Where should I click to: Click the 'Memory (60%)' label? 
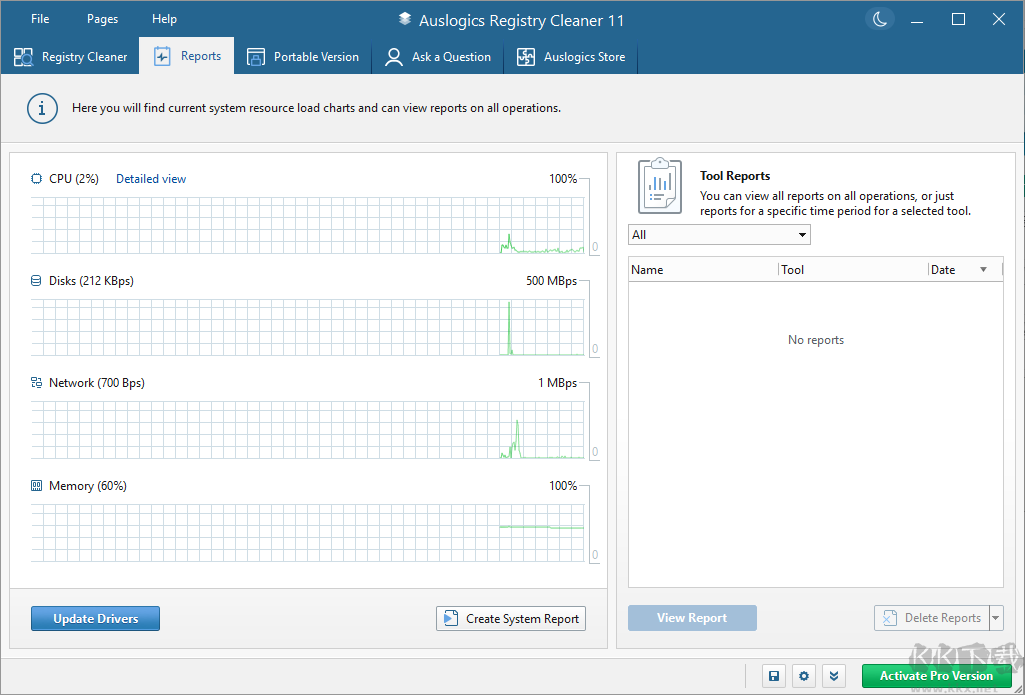pos(88,486)
